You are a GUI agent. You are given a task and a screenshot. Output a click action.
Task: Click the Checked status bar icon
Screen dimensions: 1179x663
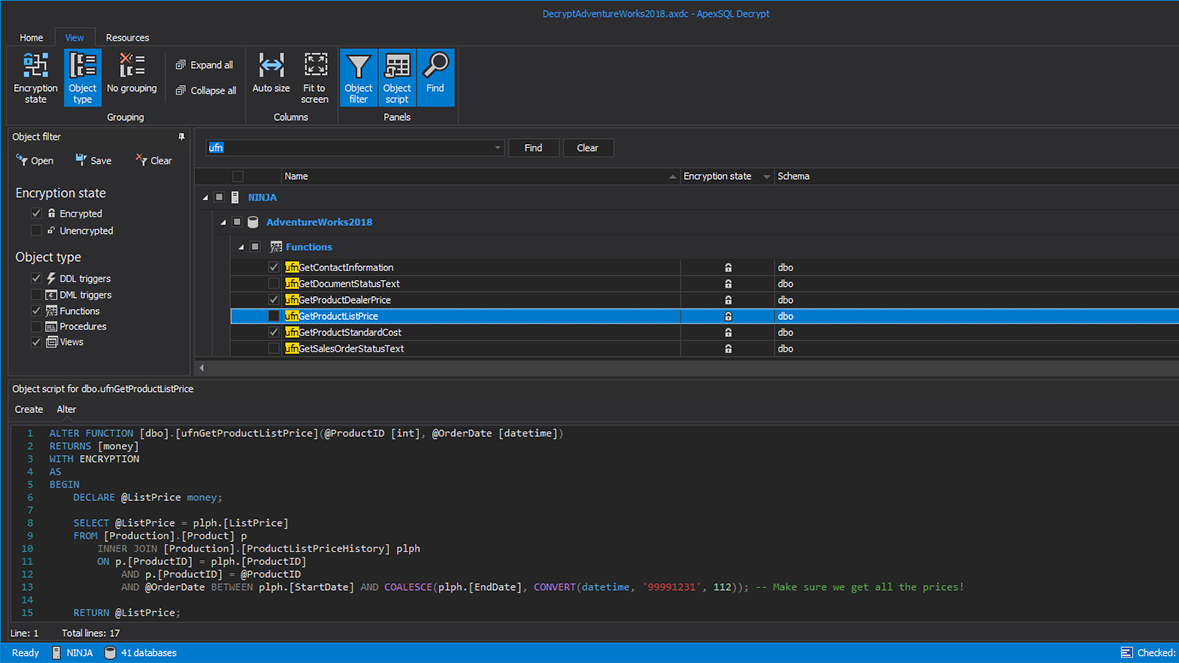1126,652
